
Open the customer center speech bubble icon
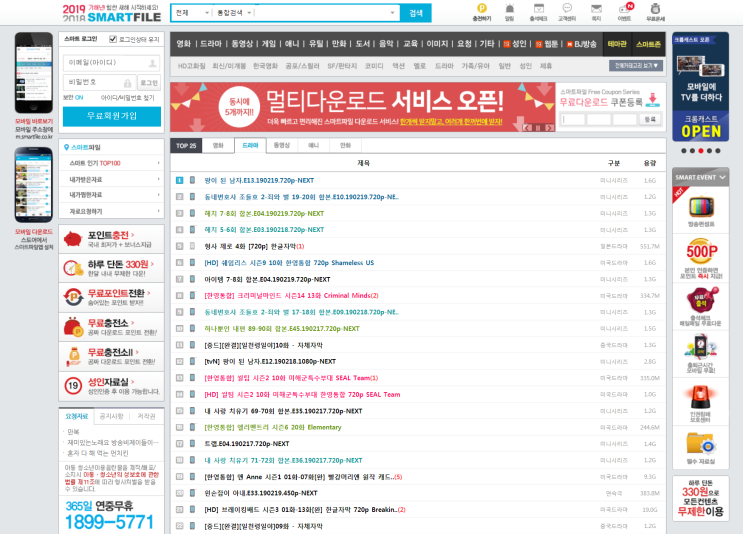pyautogui.click(x=567, y=8)
